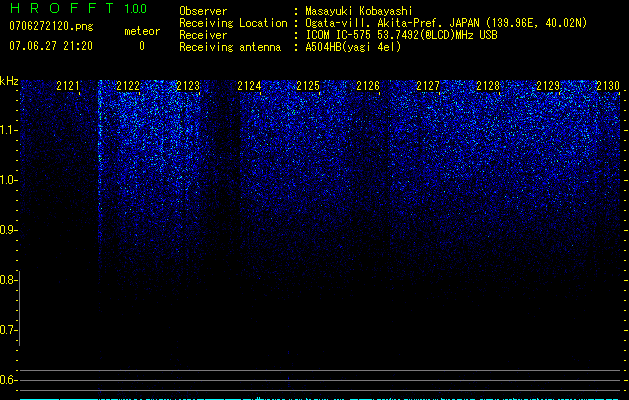Click the Receiver label
The image size is (629, 400).
pyautogui.click(x=203, y=35)
